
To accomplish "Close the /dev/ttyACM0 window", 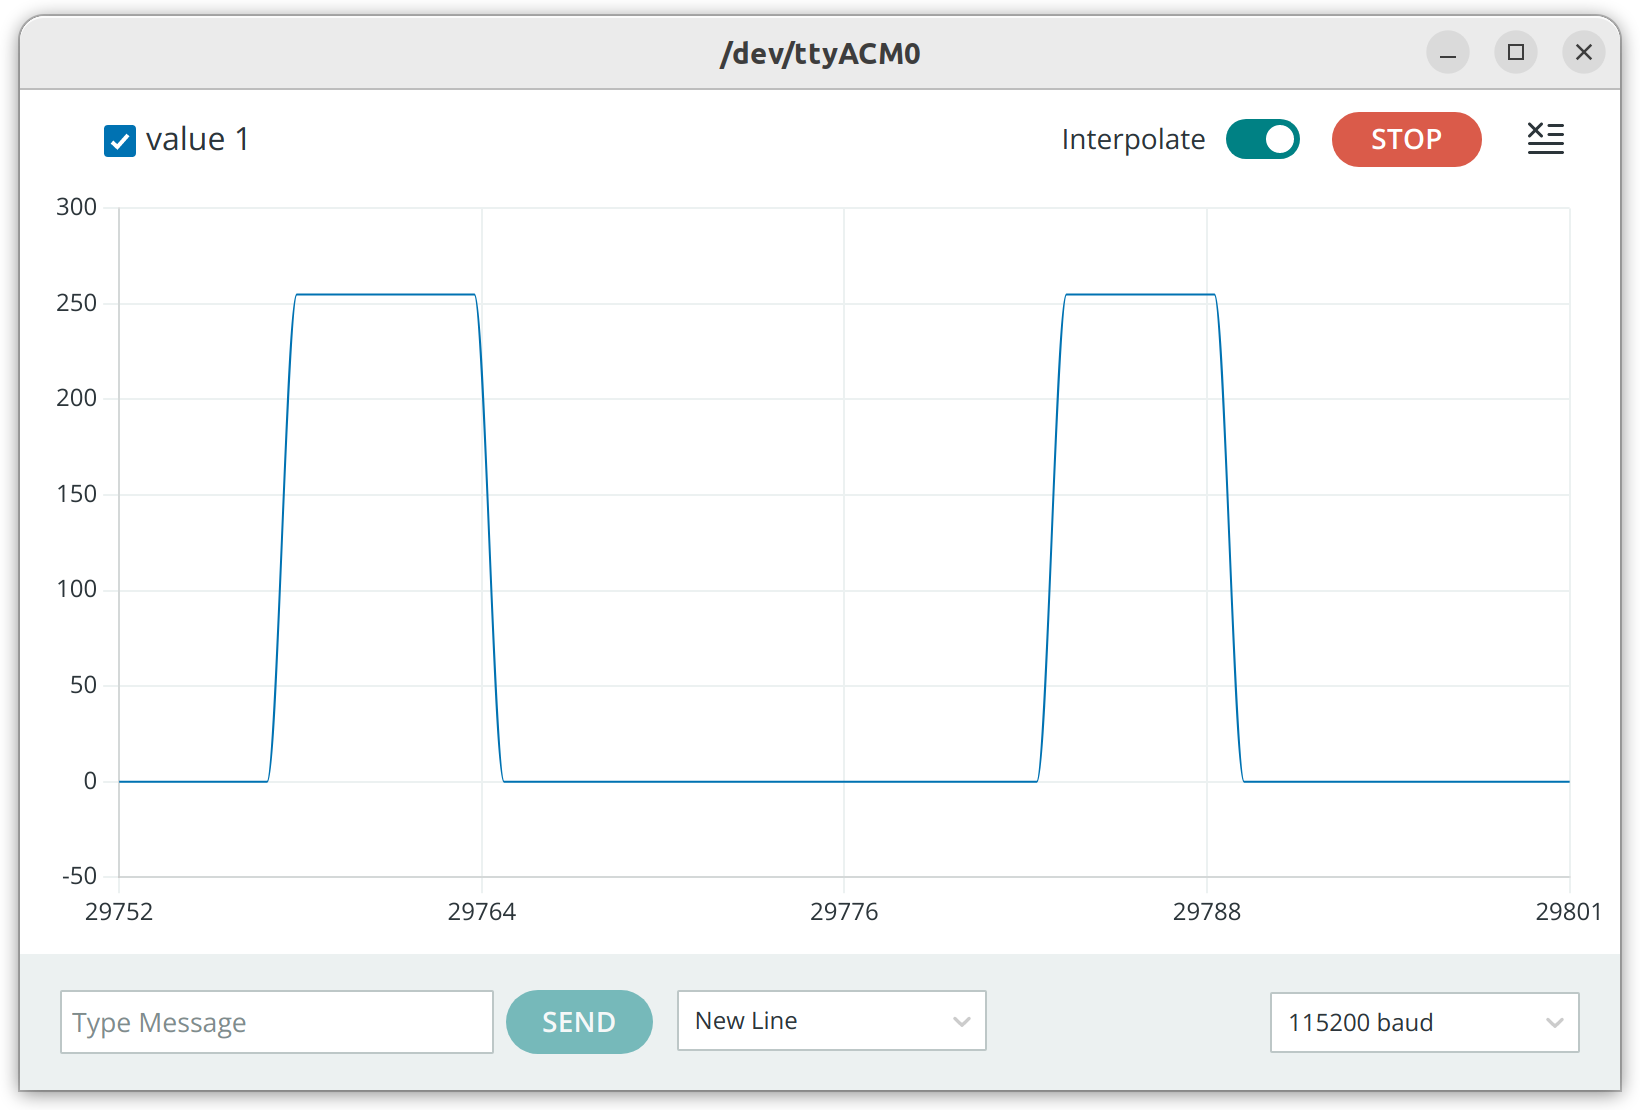I will point(1584,52).
